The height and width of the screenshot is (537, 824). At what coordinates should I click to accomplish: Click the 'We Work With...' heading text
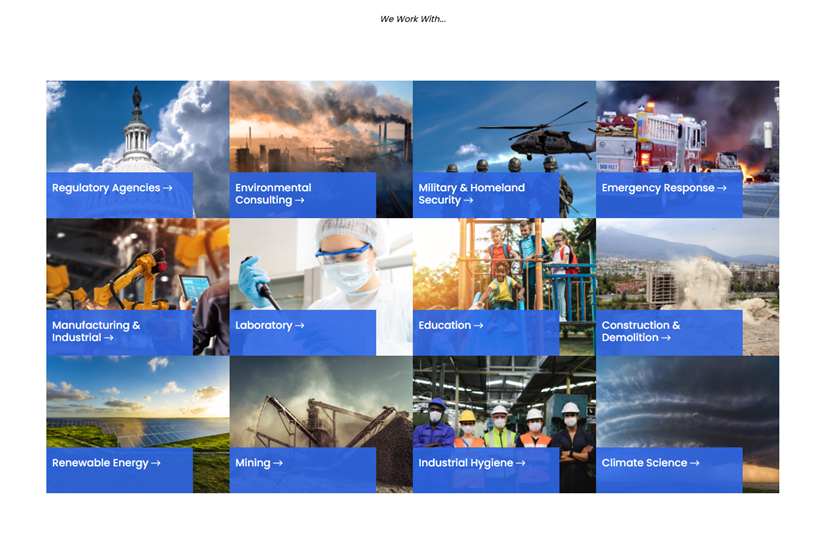click(413, 19)
